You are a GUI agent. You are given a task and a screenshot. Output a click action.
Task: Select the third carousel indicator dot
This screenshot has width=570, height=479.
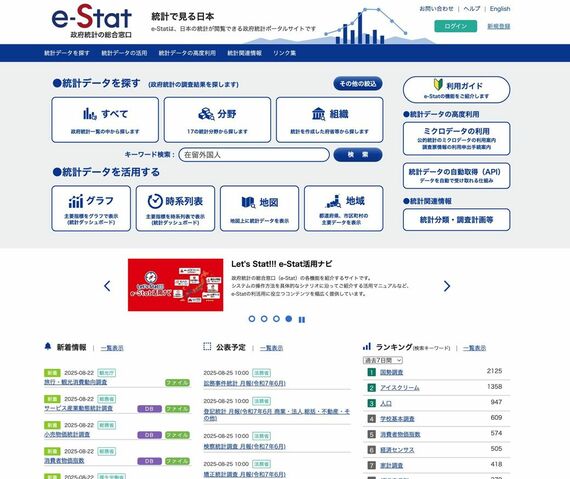(276, 319)
